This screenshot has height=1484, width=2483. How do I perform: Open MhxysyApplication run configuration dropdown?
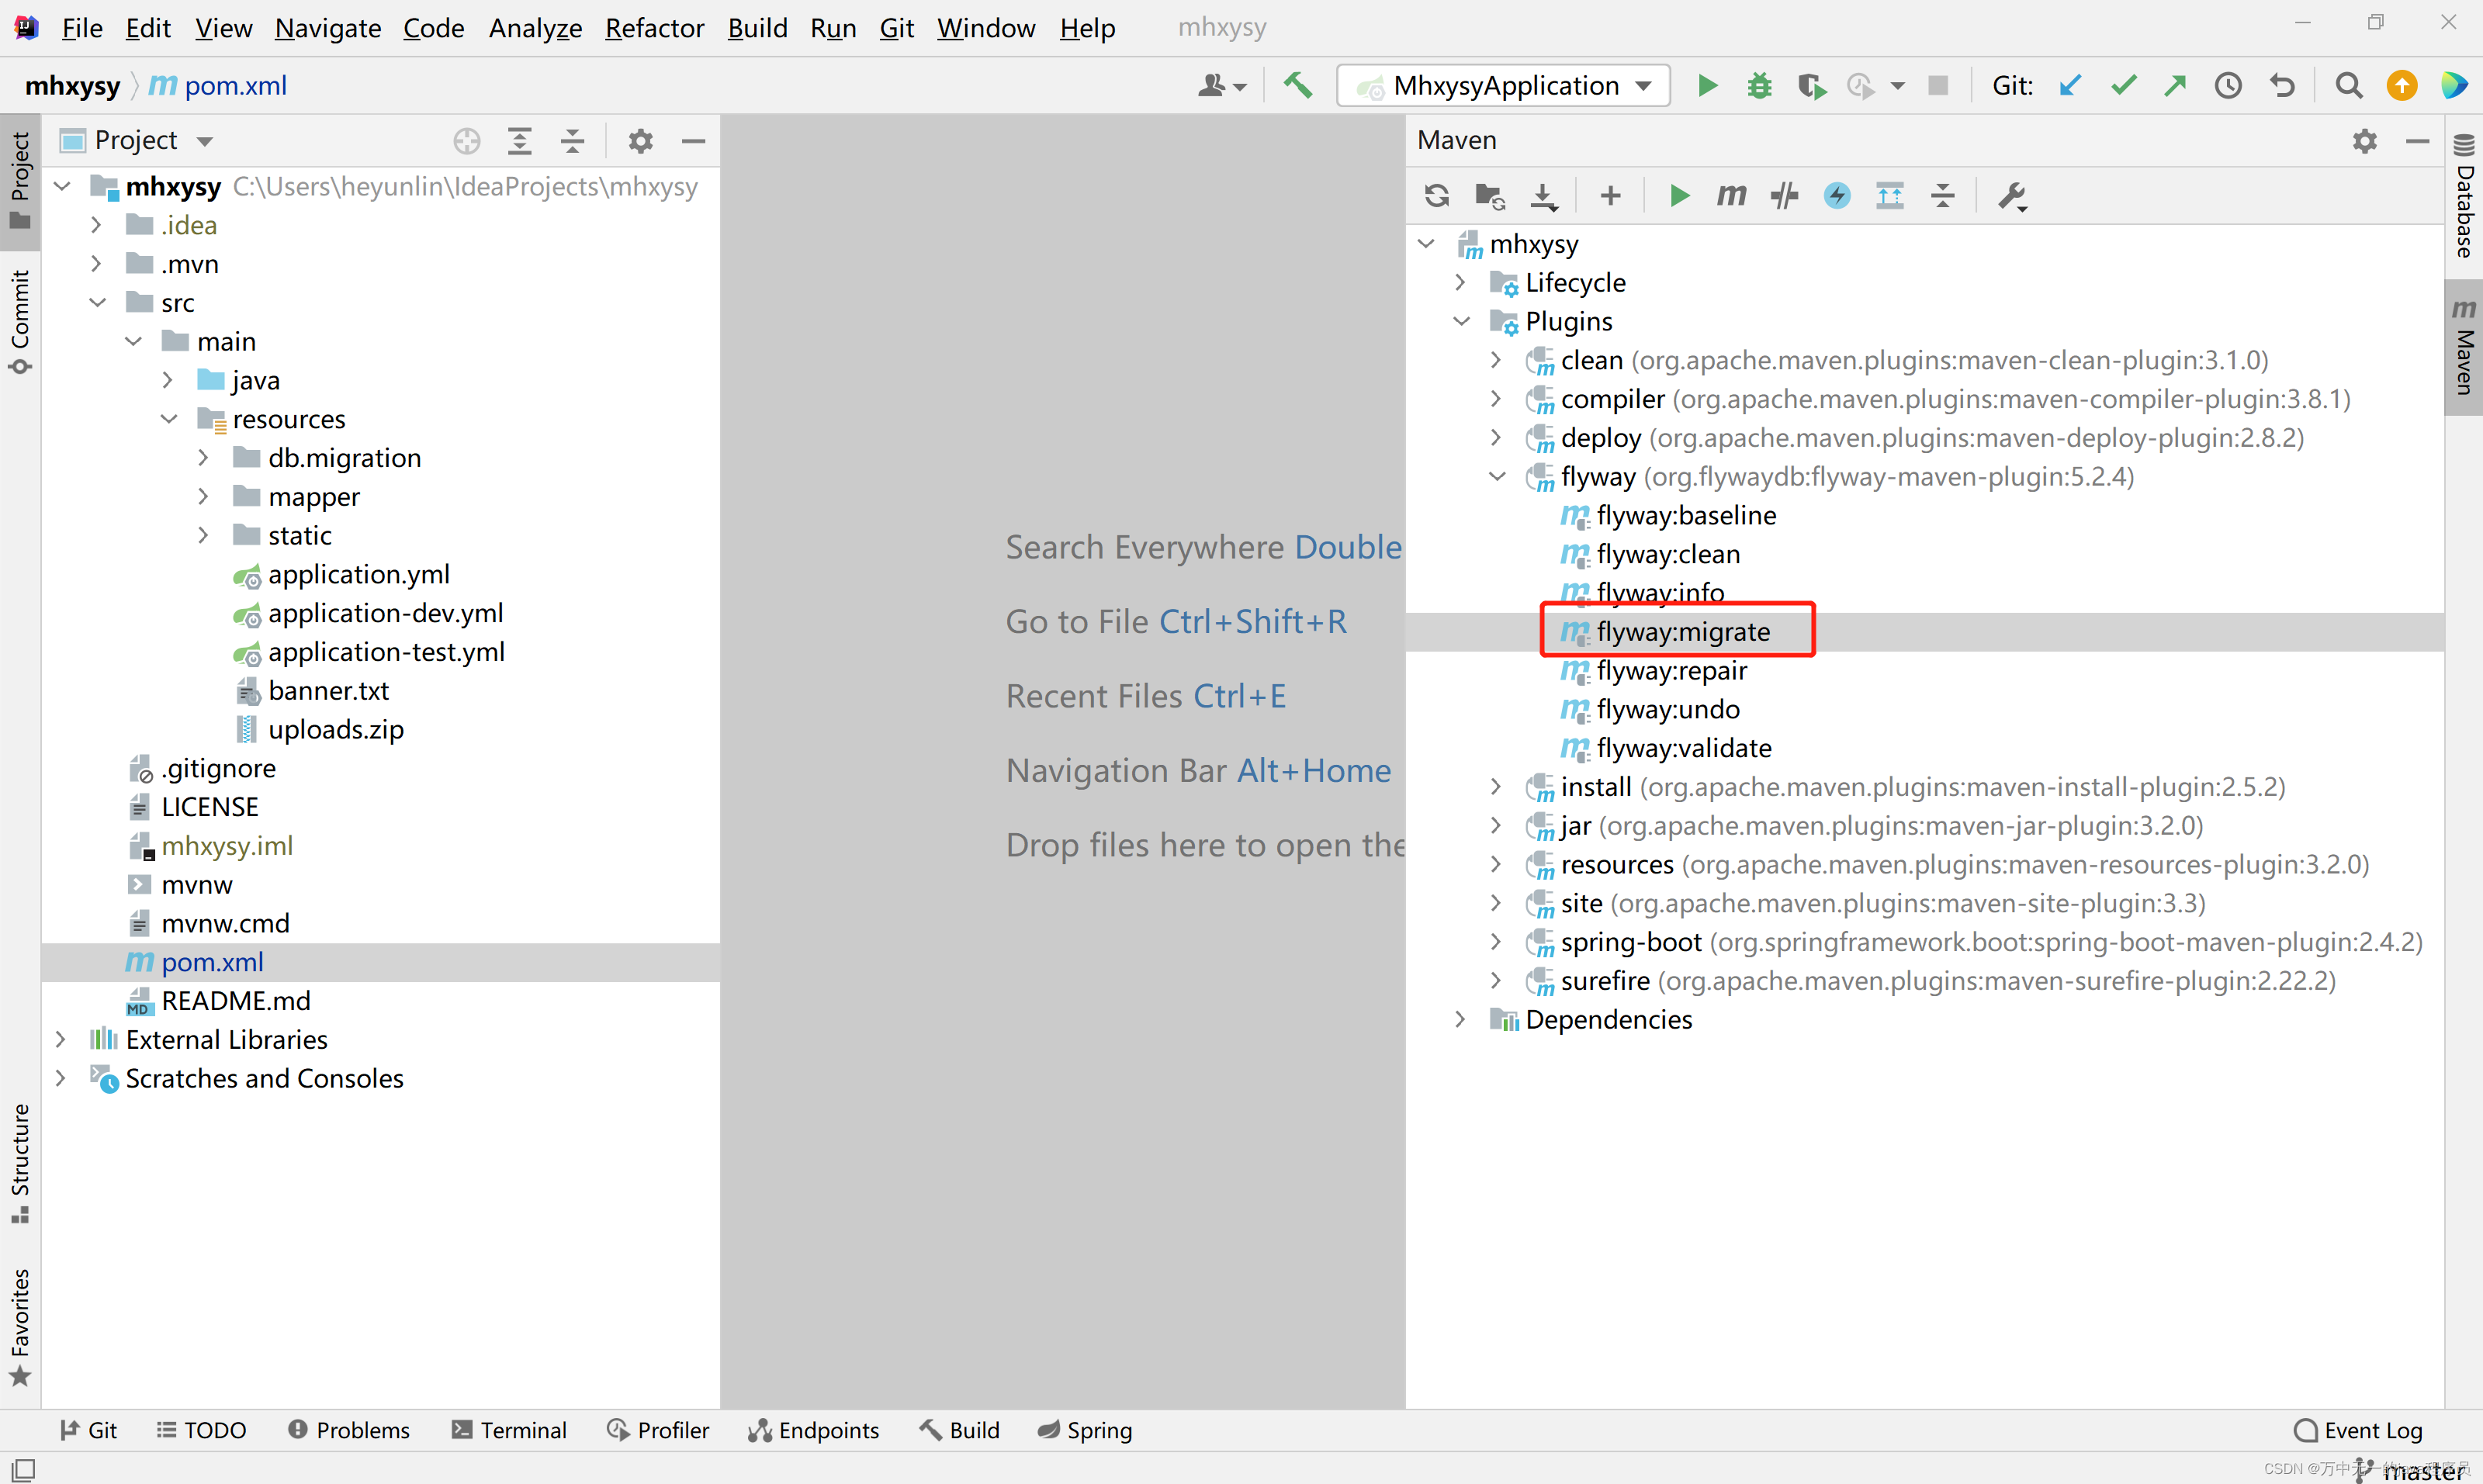click(1504, 86)
